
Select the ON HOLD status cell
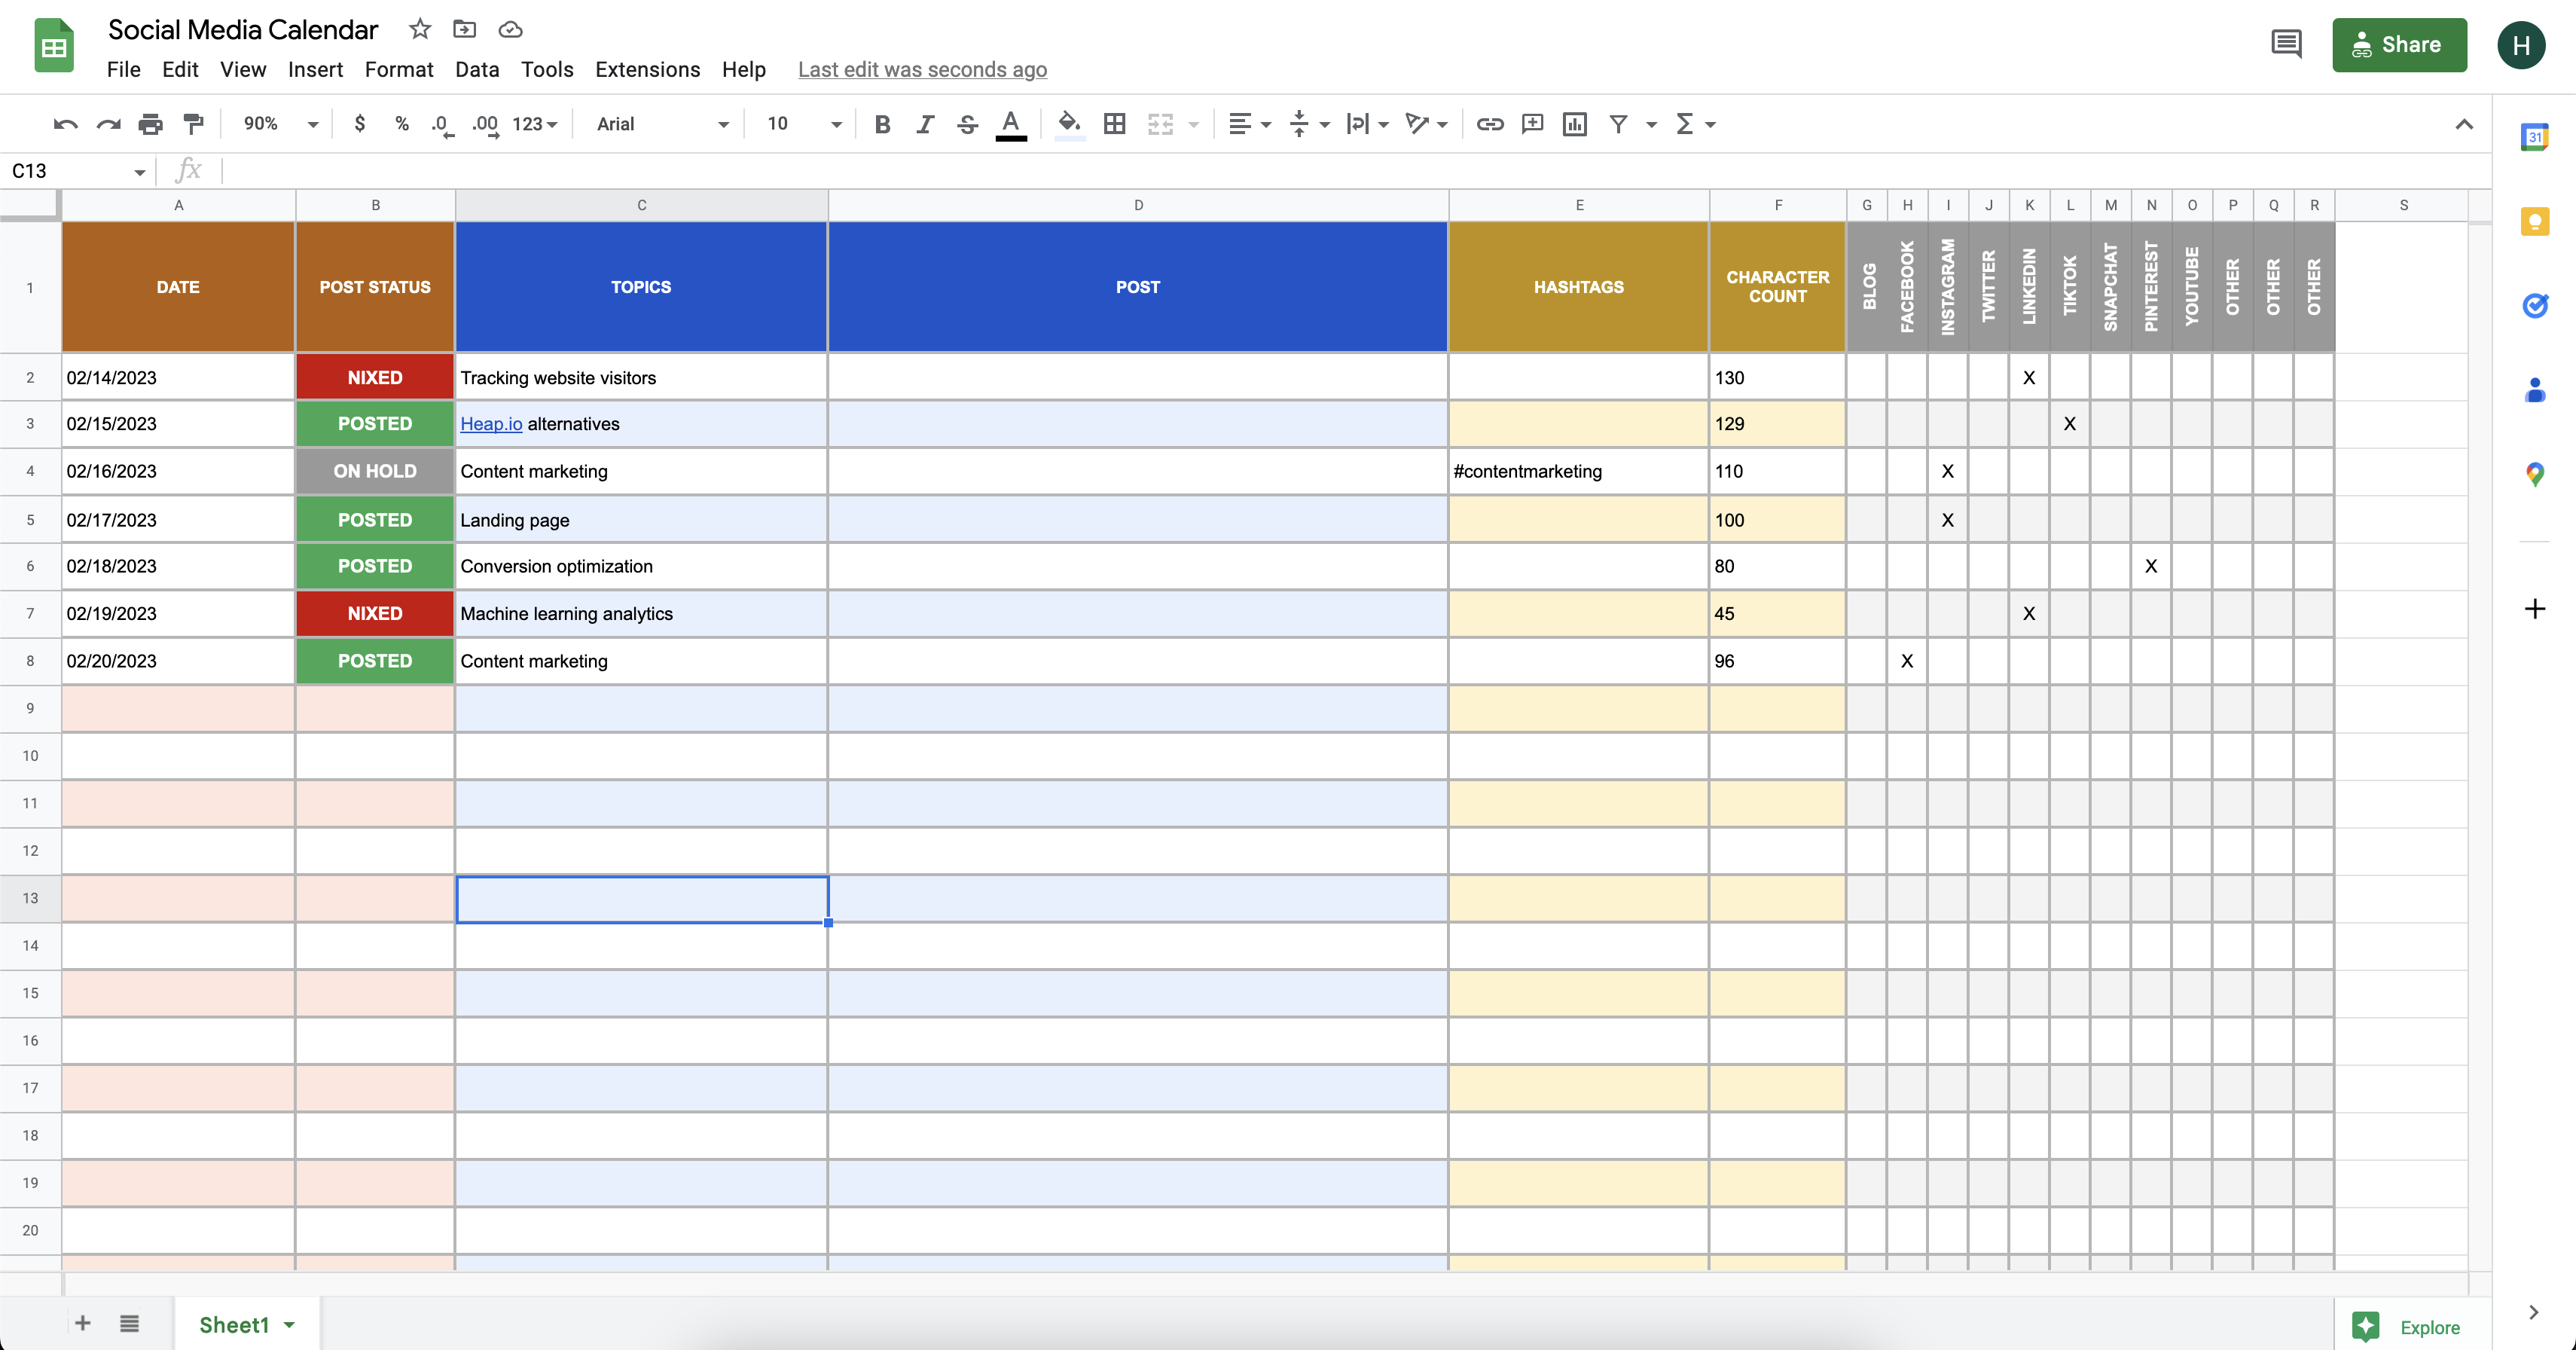[x=375, y=471]
